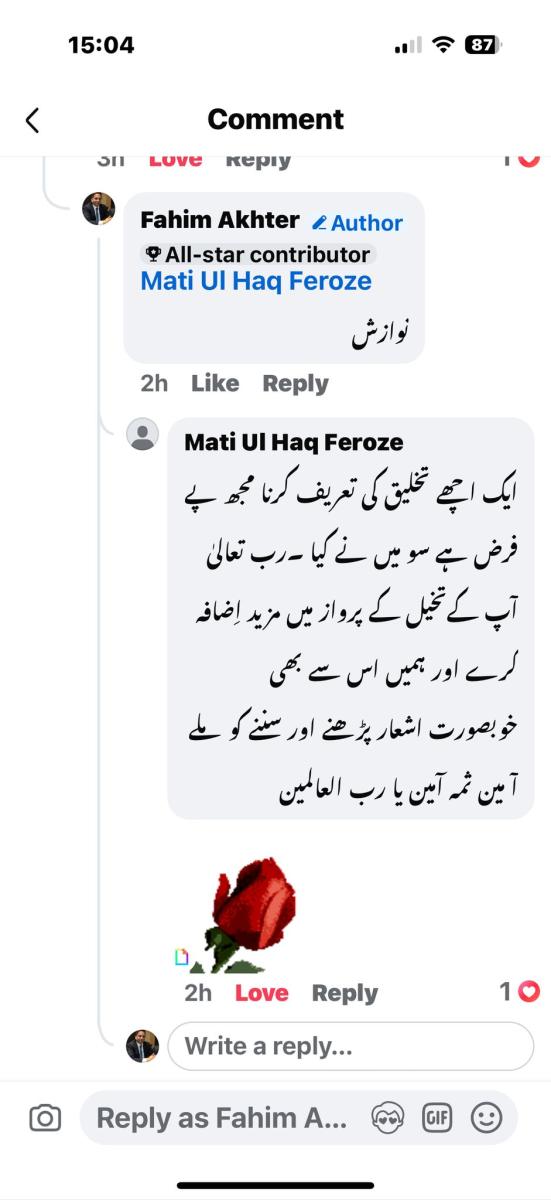Tap the Author pencil badge
The height and width of the screenshot is (1200, 551).
click(357, 223)
